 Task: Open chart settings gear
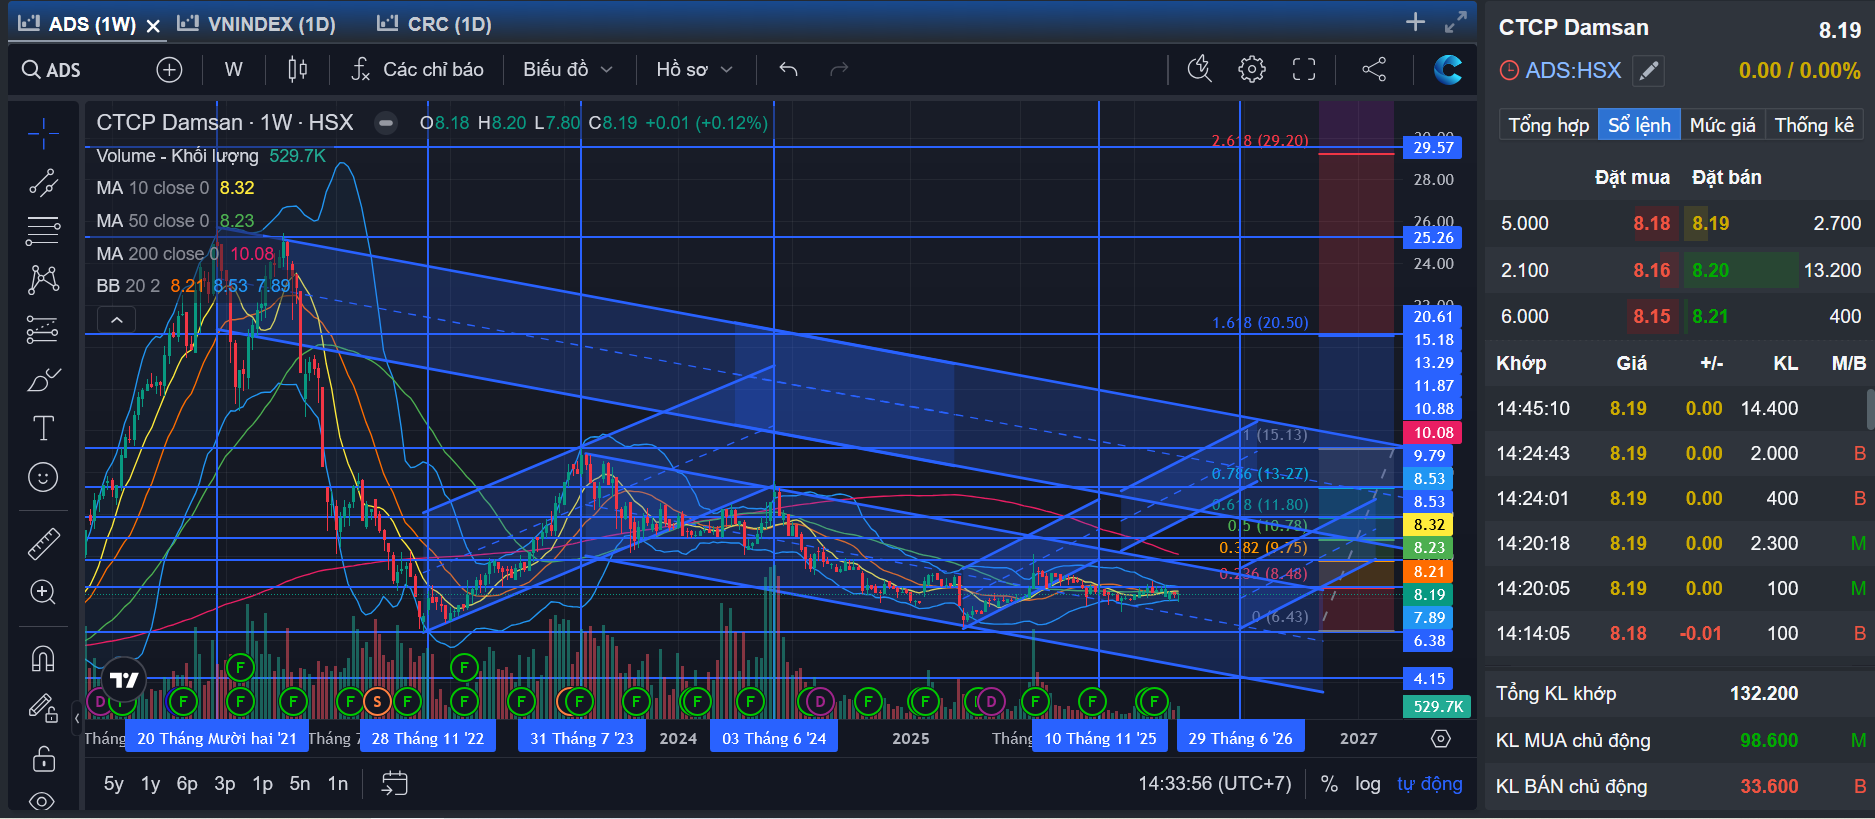[1251, 69]
